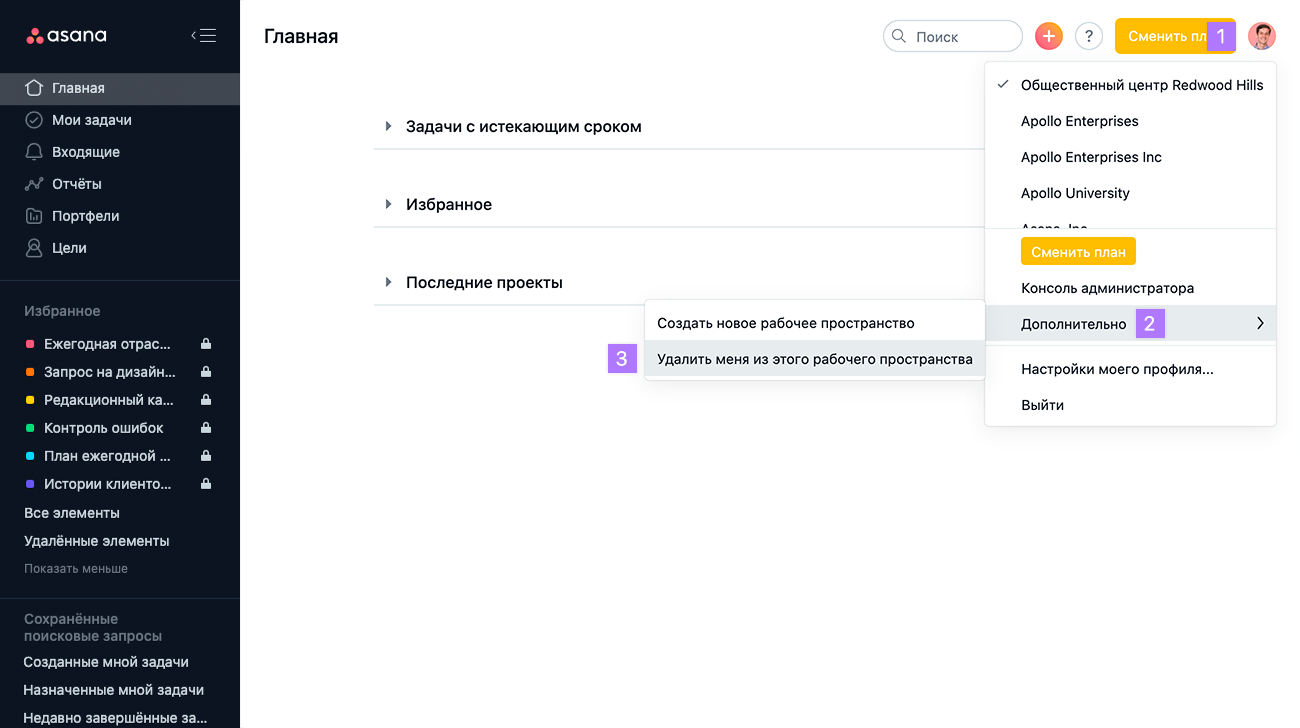
Task: Click lock icon beside Редакционный ка... project
Action: (x=206, y=400)
